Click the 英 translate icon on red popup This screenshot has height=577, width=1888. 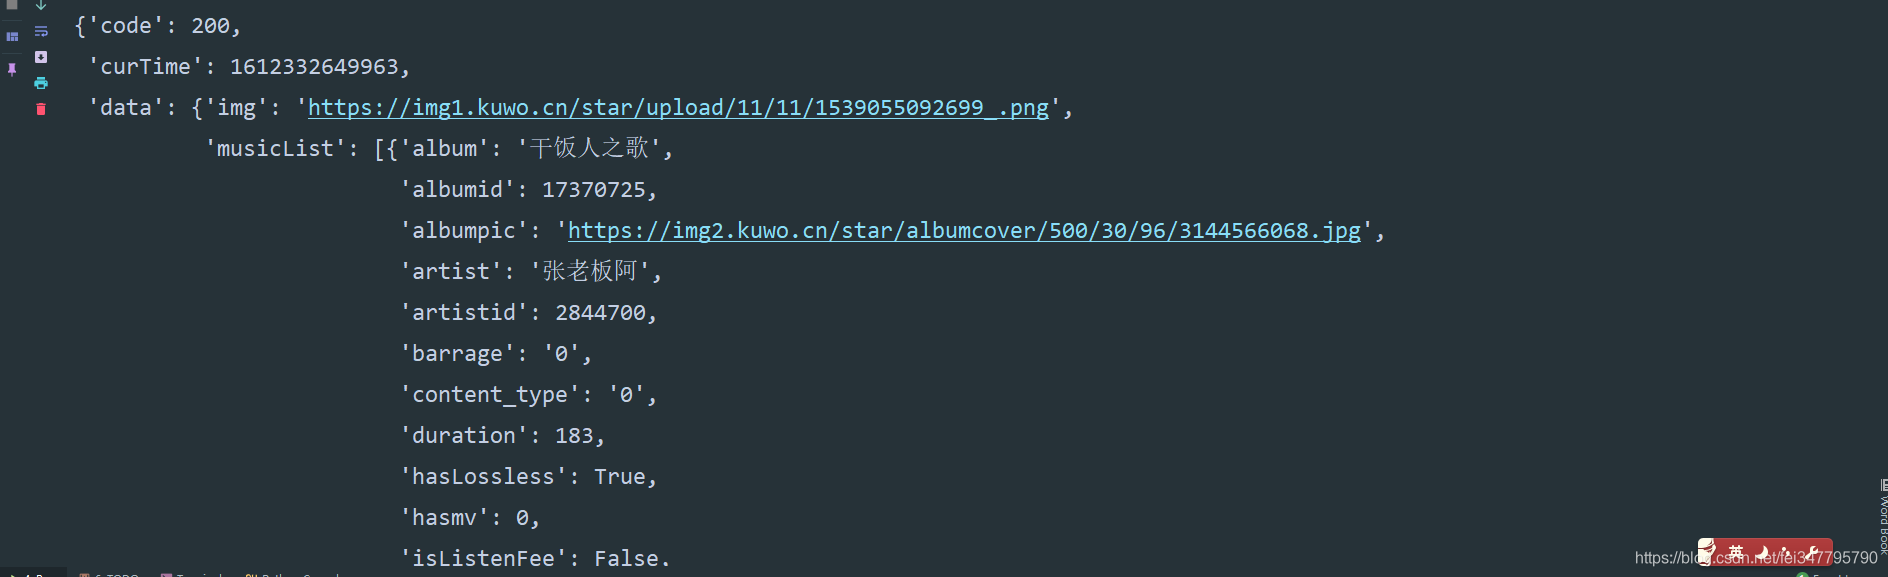[1737, 550]
